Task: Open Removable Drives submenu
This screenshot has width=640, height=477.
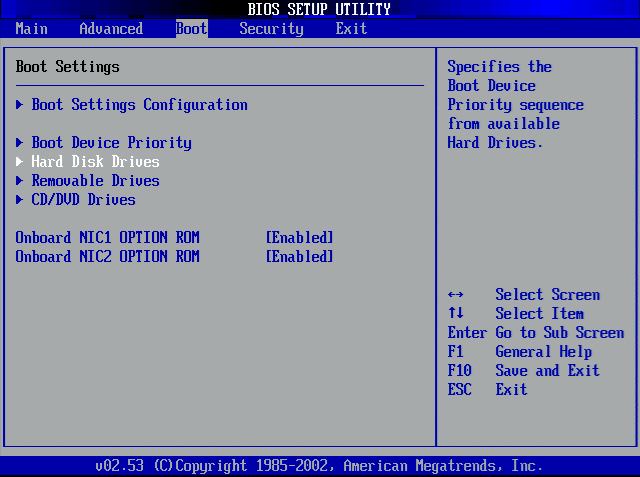Action: (x=96, y=180)
